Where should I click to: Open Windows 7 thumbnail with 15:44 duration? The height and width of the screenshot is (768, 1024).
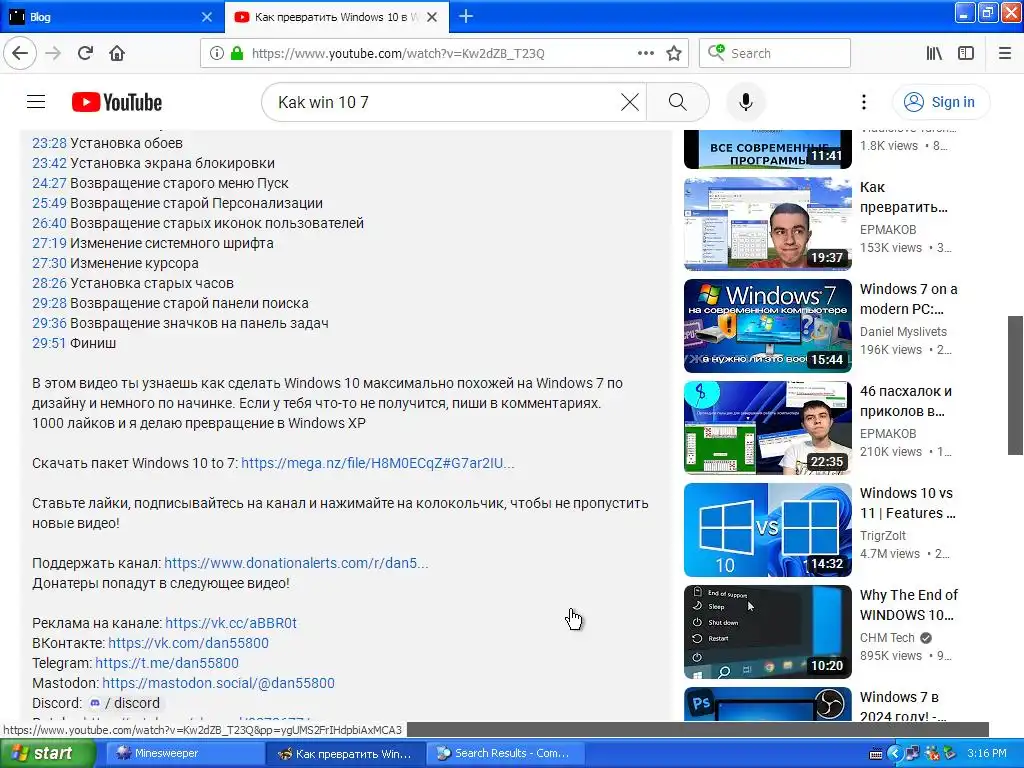[x=767, y=326]
